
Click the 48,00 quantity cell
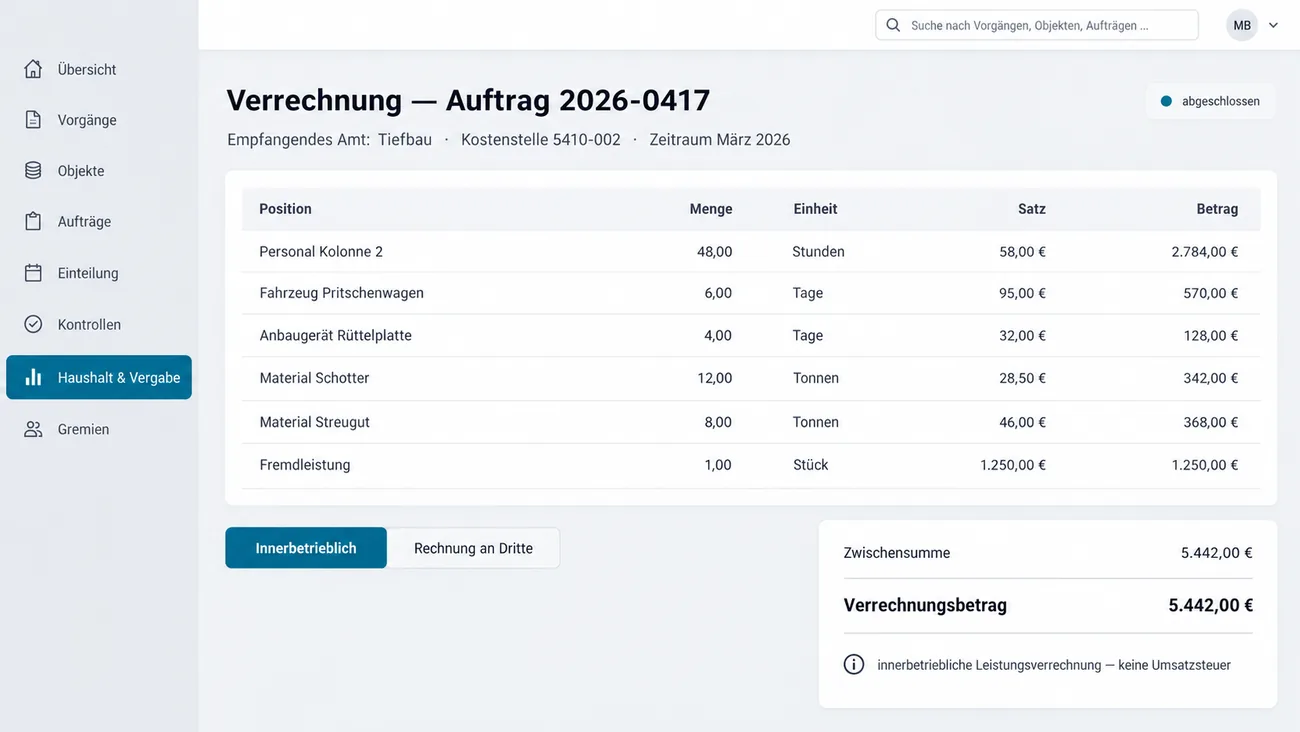[715, 251]
